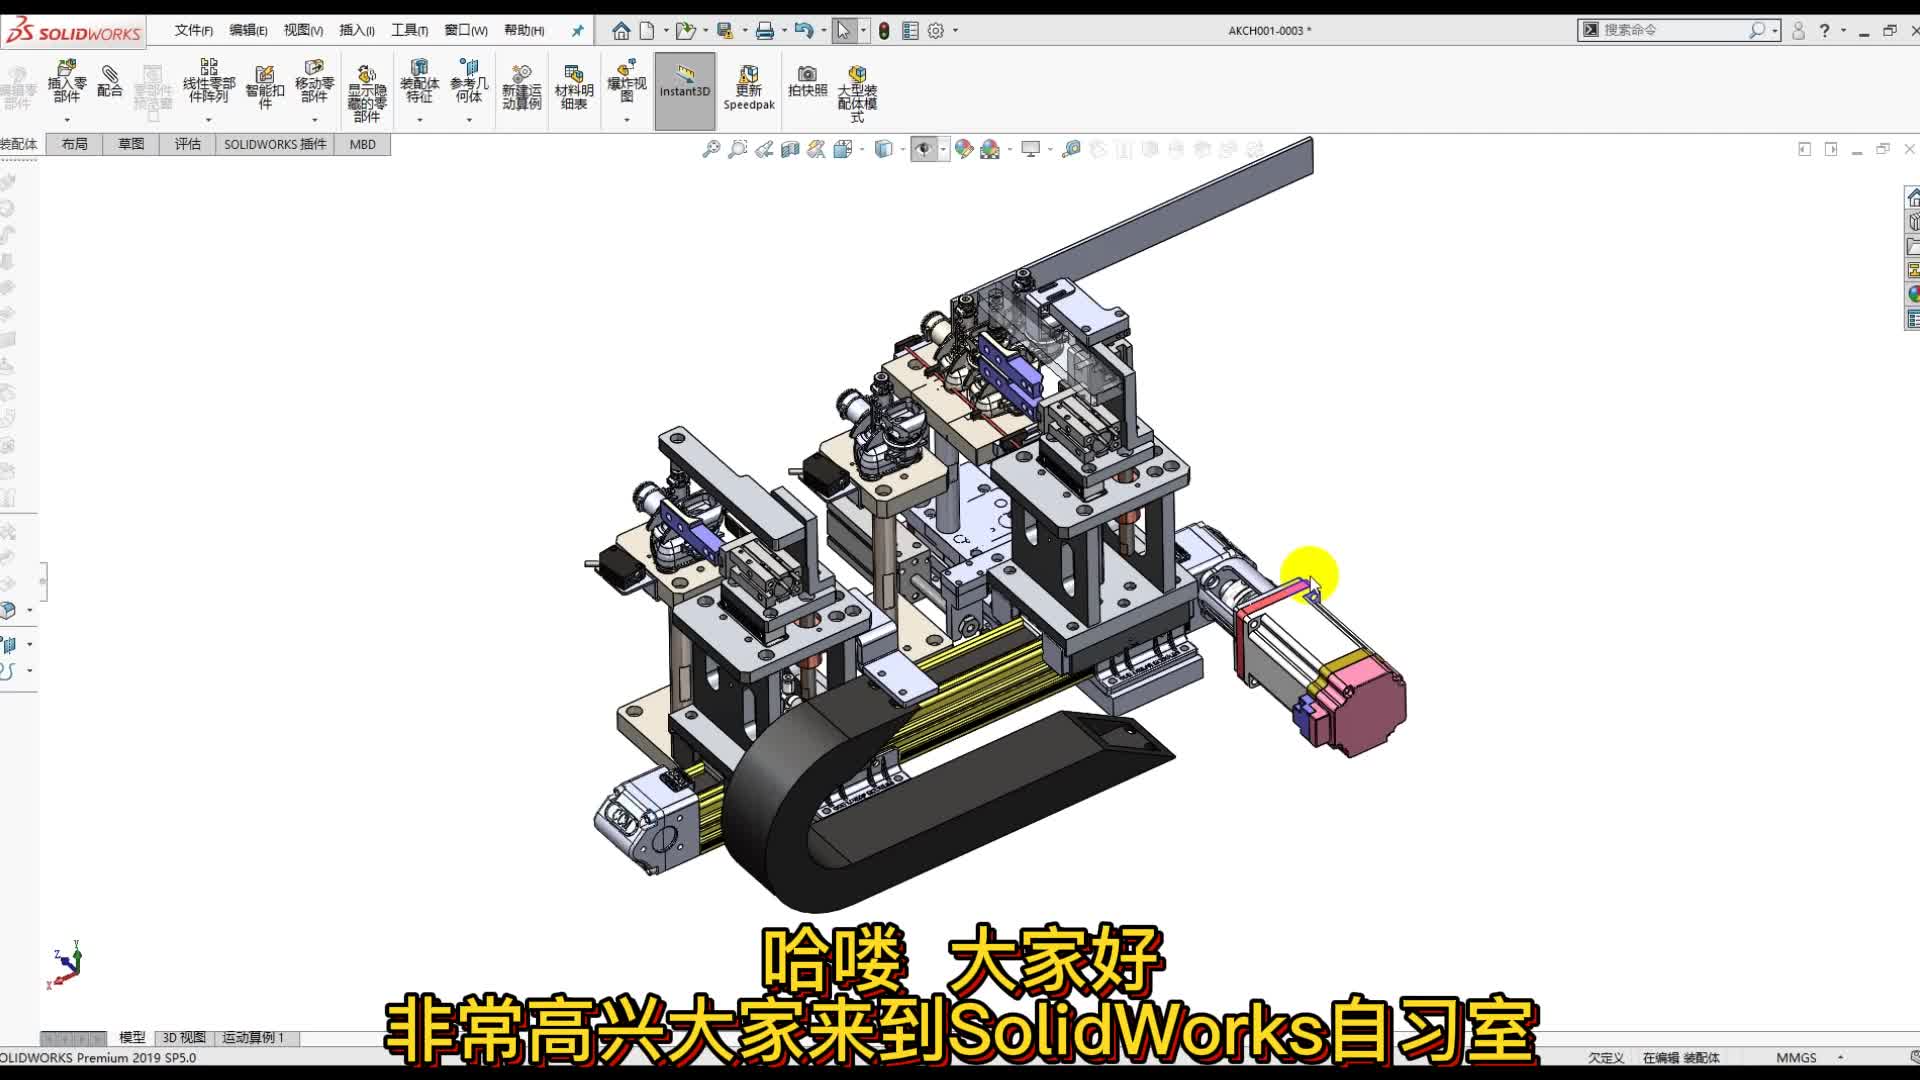Viewport: 1920px width, 1080px height.
Task: Click the measure tape icon in view toolbar
Action: coord(1071,149)
